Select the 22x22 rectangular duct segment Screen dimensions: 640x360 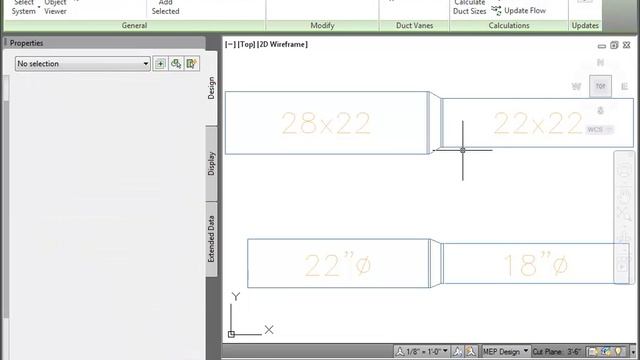pos(538,122)
